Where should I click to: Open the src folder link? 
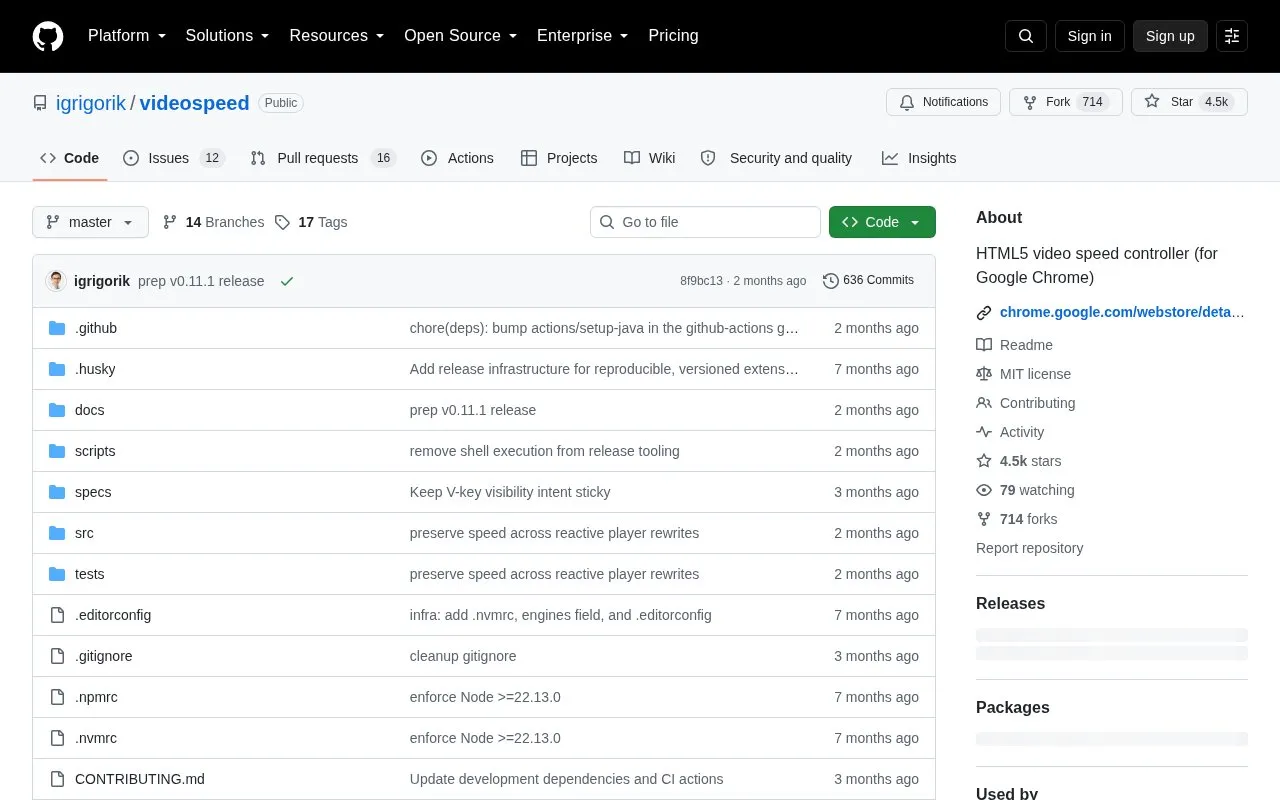[x=84, y=533]
